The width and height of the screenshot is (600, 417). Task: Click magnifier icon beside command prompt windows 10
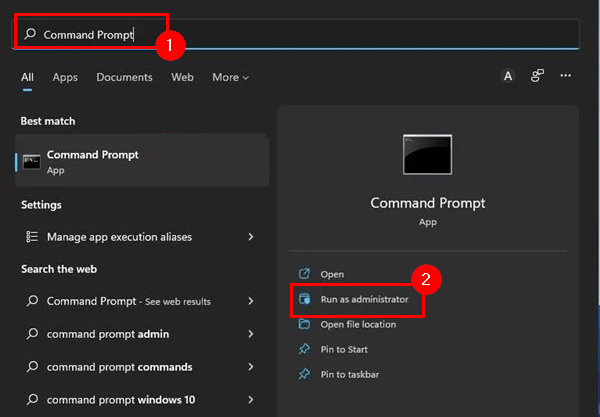point(33,399)
